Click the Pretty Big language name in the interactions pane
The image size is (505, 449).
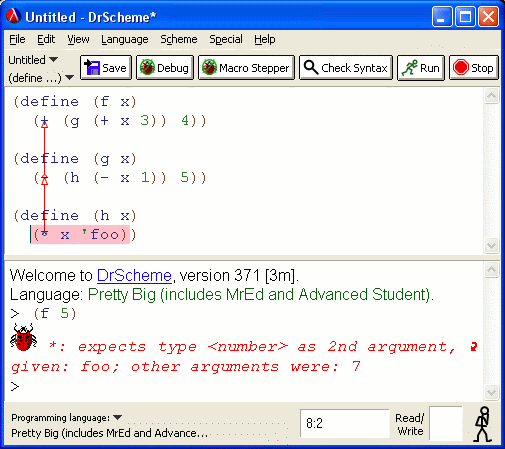click(x=260, y=295)
